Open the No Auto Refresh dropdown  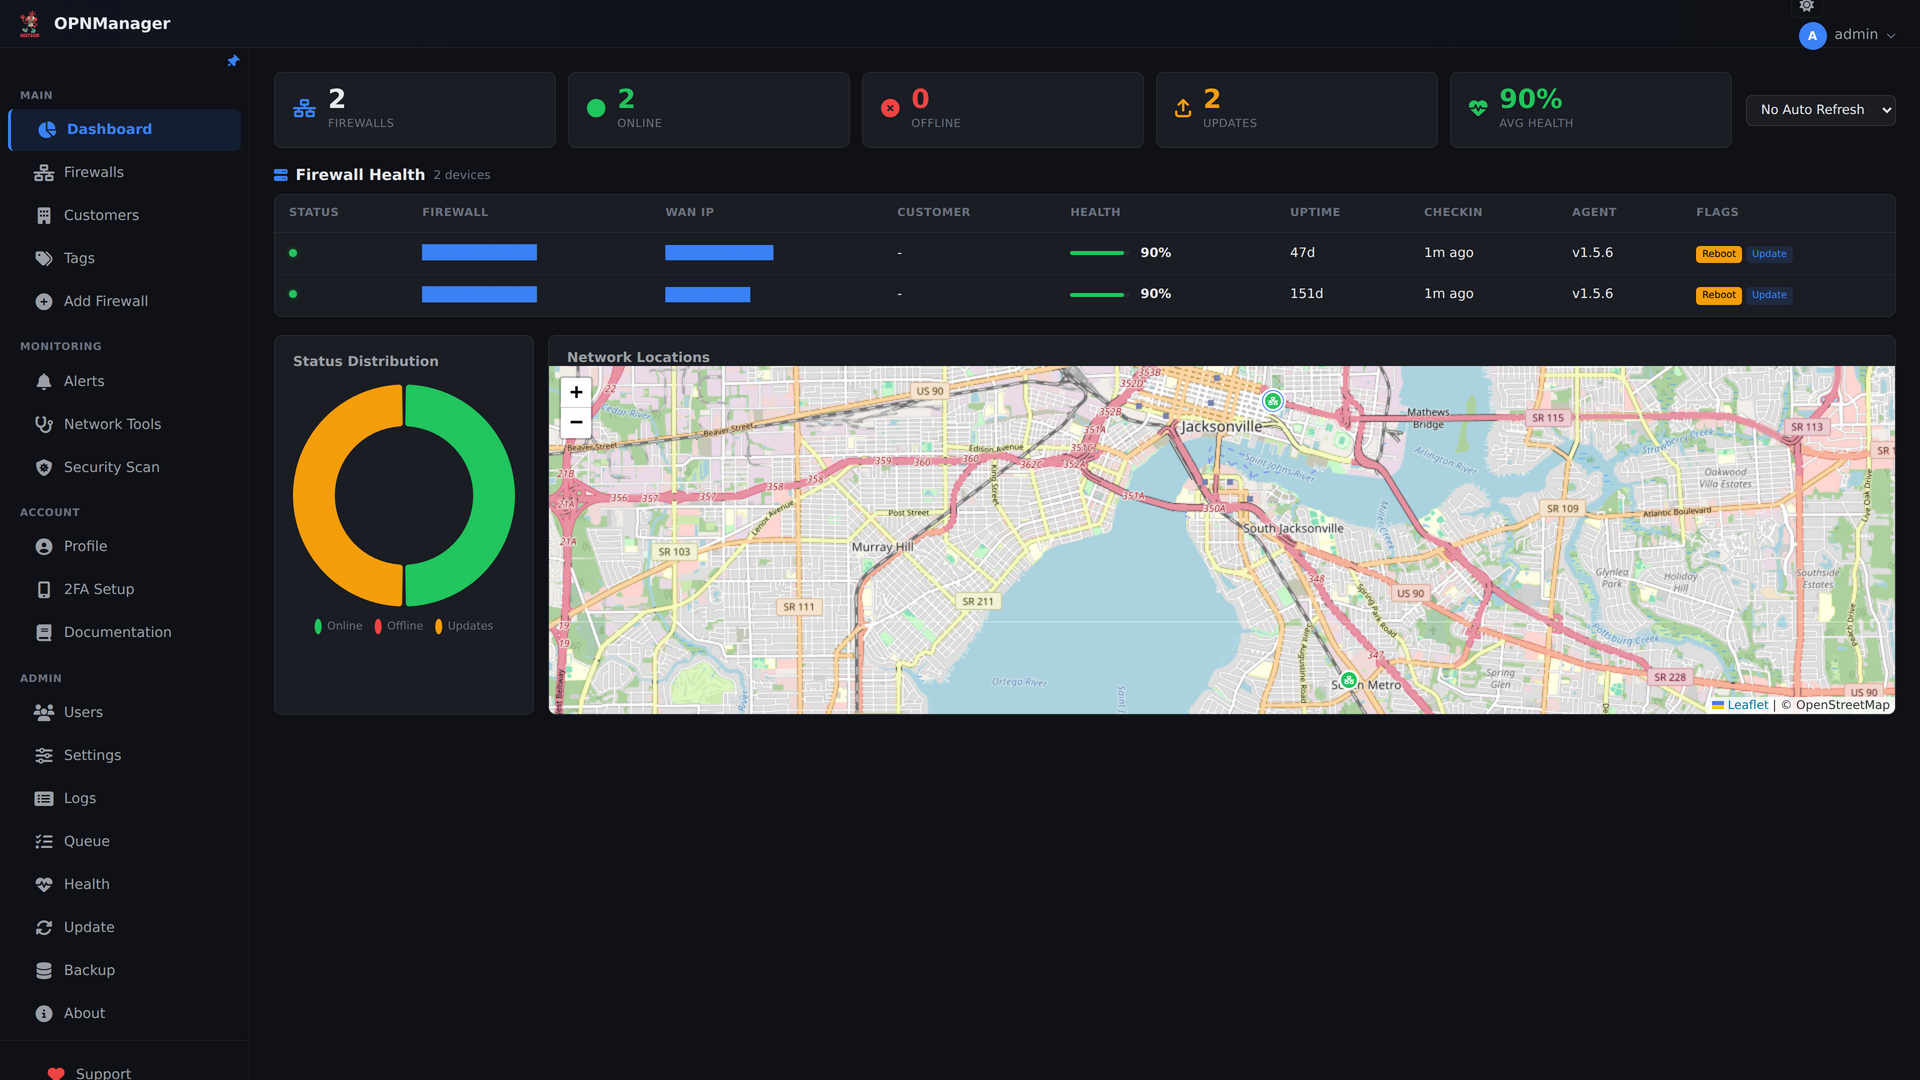(1820, 110)
